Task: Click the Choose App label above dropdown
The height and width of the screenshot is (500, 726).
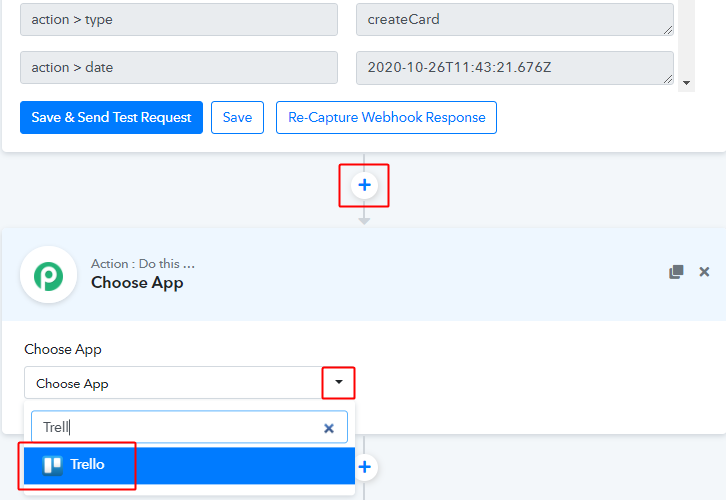Action: [x=63, y=349]
